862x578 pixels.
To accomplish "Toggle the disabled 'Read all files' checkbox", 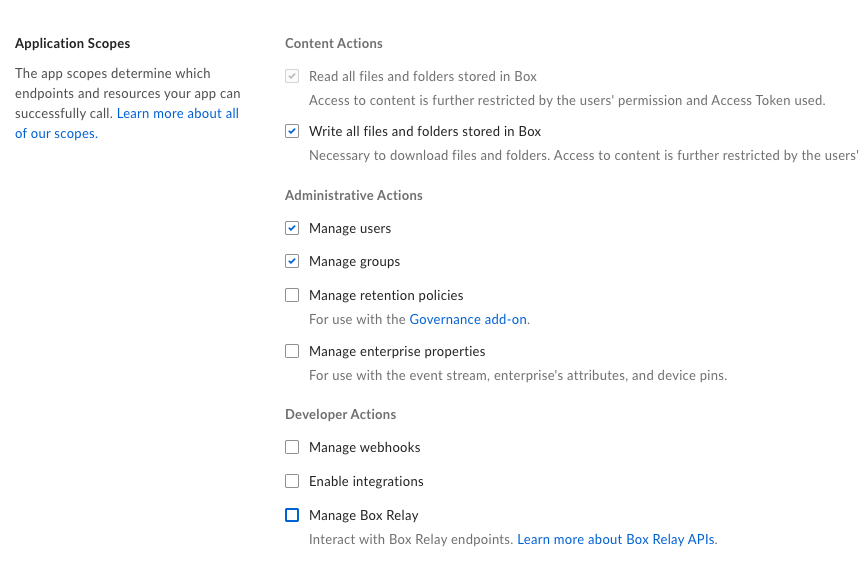I will click(x=292, y=76).
